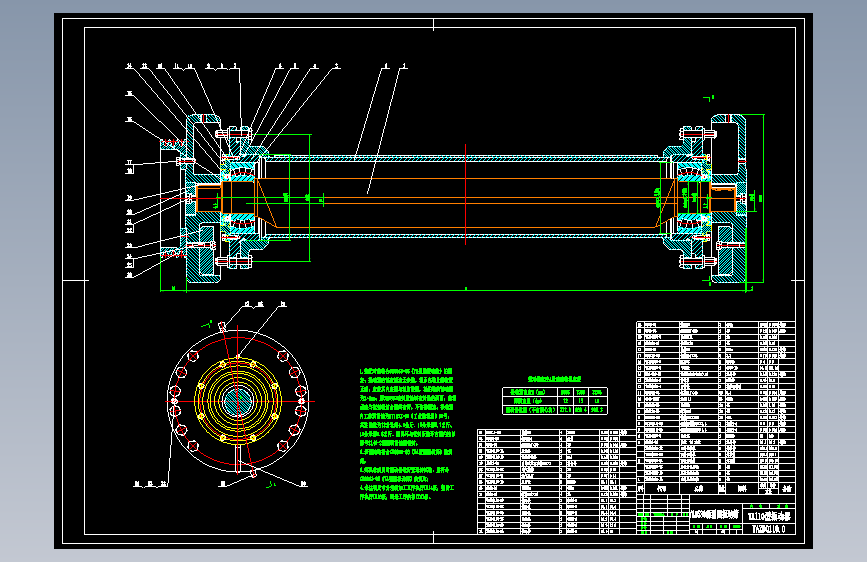Select the green technical notes text block
Image resolution: width=867 pixels, height=562 pixels.
coord(408,434)
